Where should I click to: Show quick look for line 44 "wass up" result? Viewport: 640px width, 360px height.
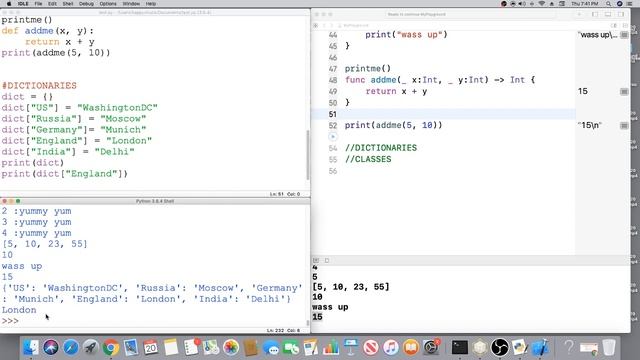[x=624, y=35]
